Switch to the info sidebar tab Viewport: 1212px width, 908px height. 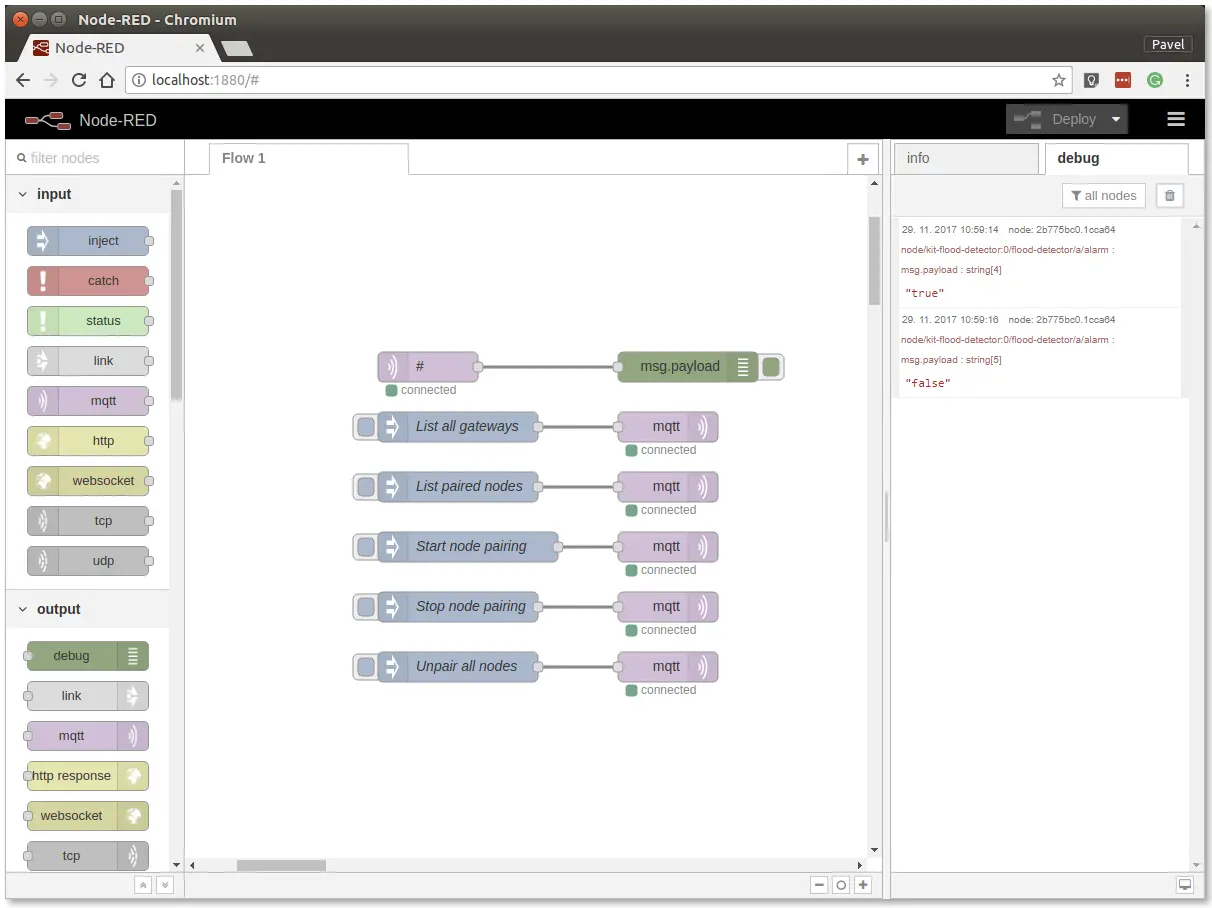966,158
